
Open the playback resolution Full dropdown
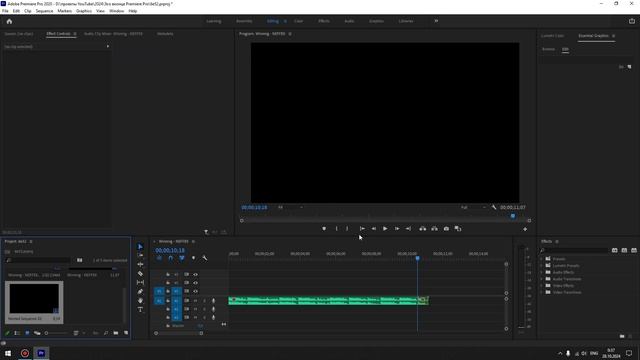click(x=473, y=207)
